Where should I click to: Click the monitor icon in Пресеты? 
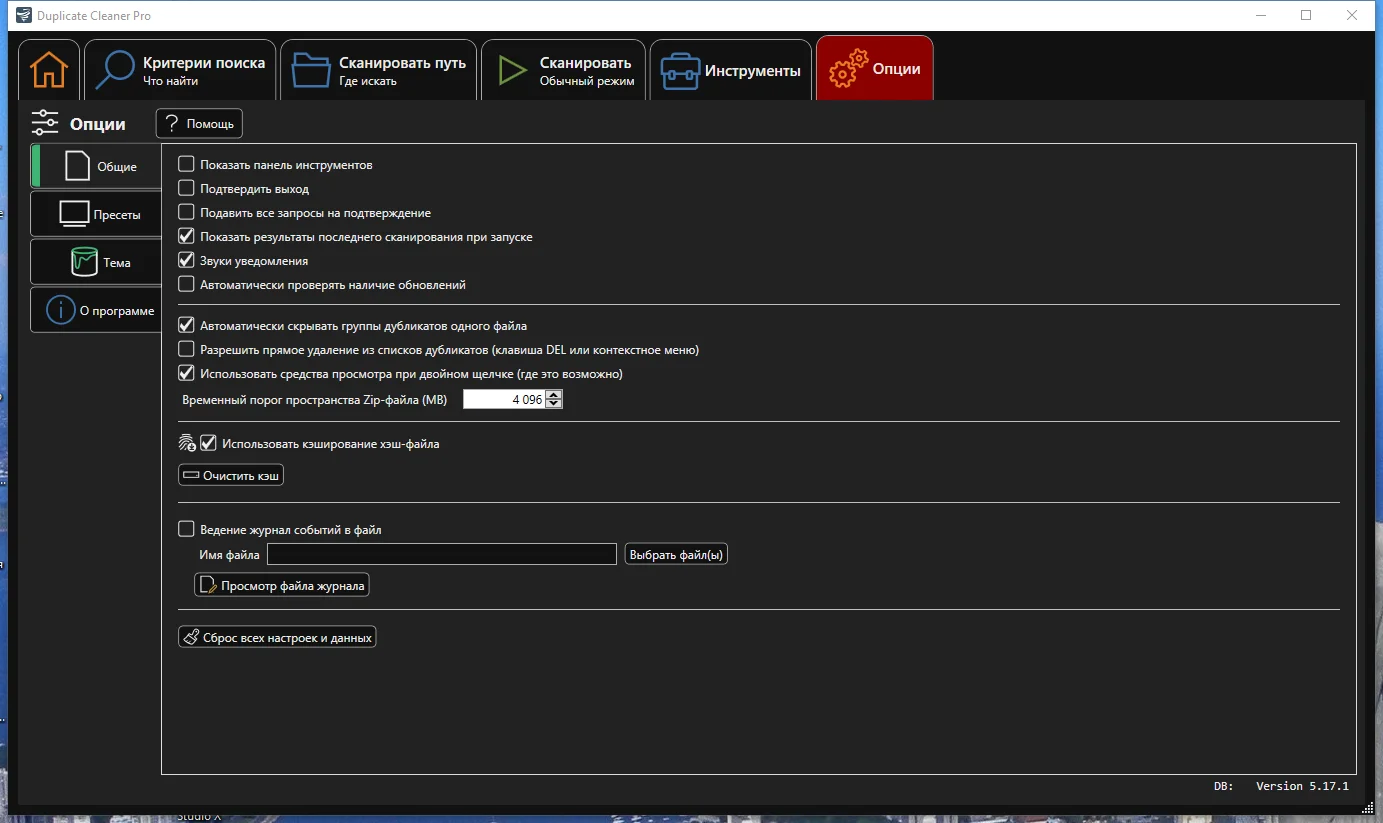(74, 214)
